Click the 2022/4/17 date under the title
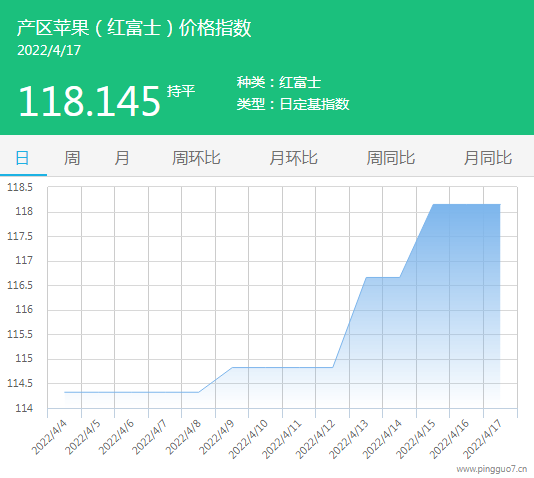This screenshot has height=478, width=534. click(49, 51)
